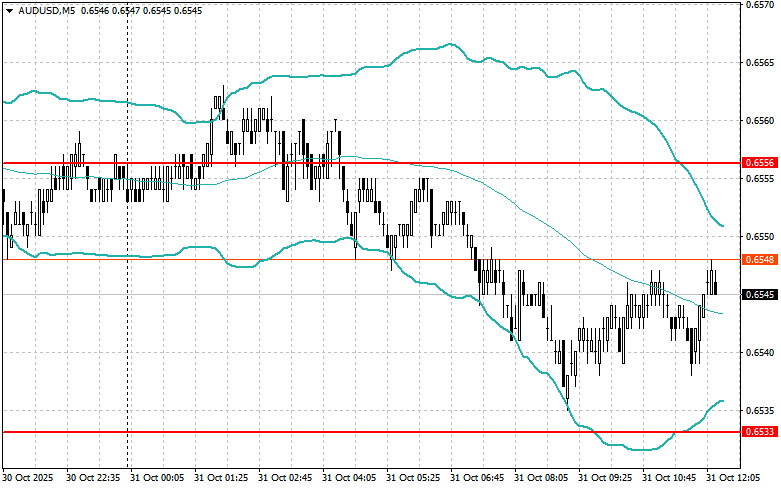Click the 0.6535 price scale value

[760, 411]
